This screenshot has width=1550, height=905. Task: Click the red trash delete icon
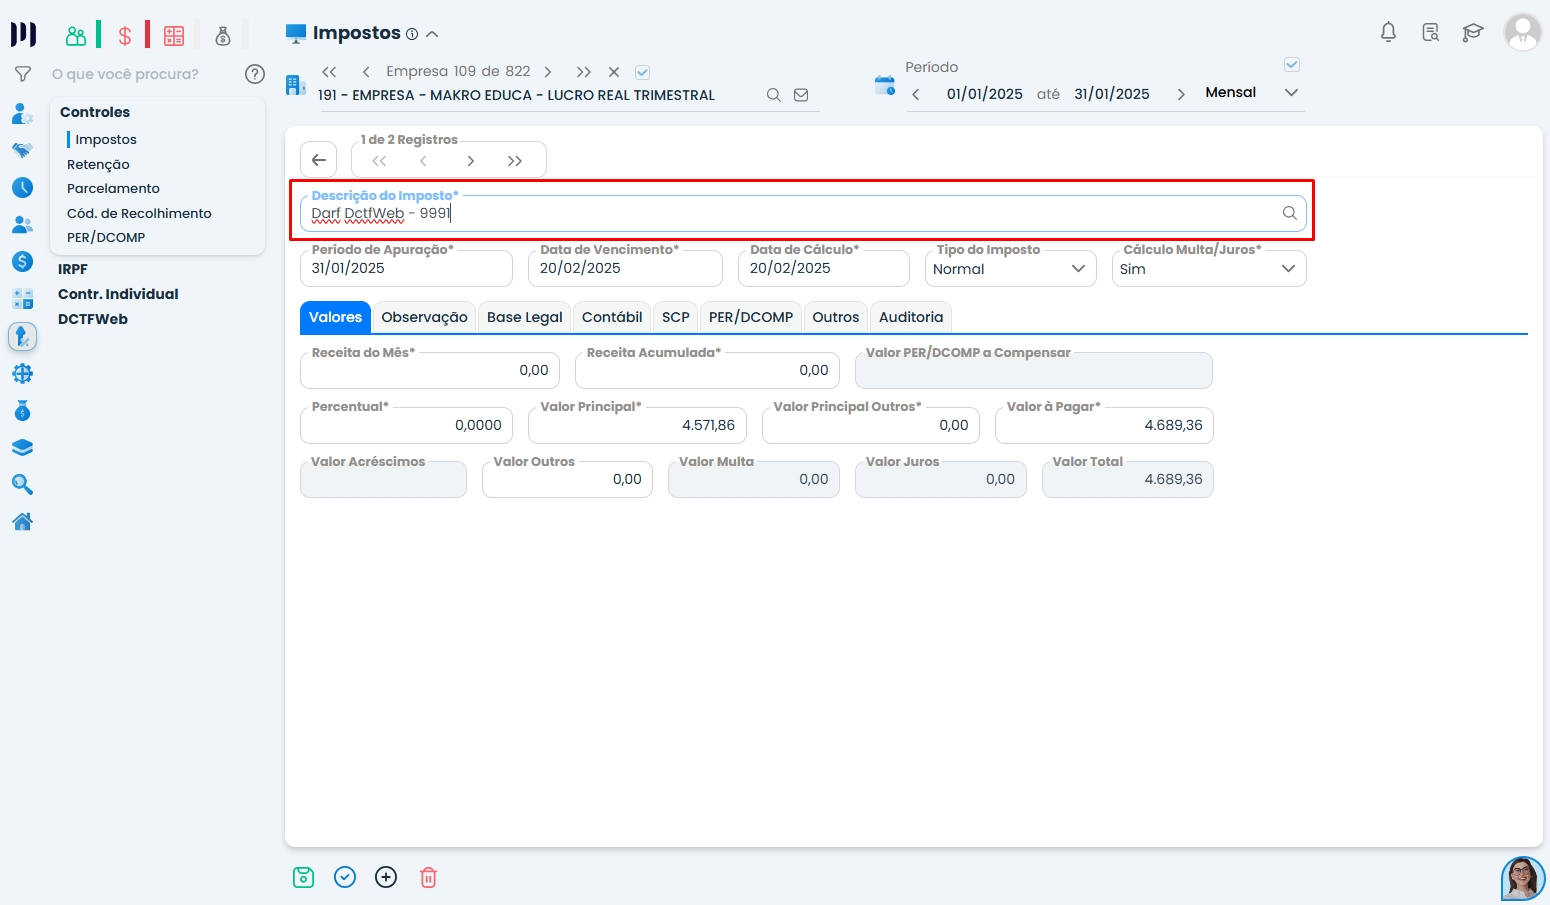(428, 877)
